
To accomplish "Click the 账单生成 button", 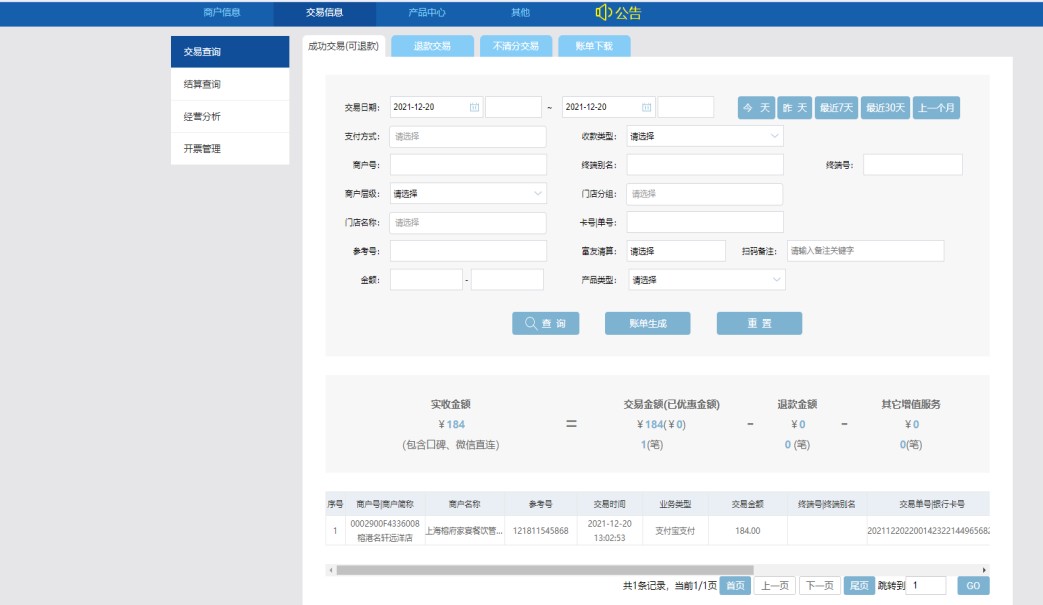I will (x=647, y=323).
